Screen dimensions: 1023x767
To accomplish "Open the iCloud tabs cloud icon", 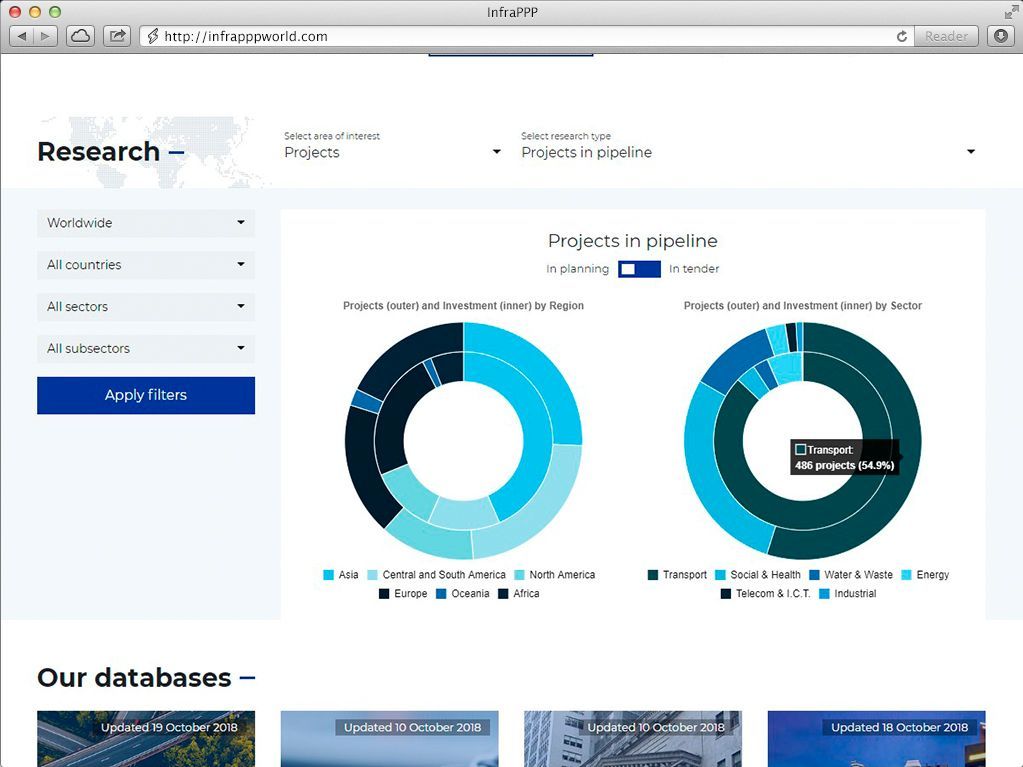I will click(80, 36).
